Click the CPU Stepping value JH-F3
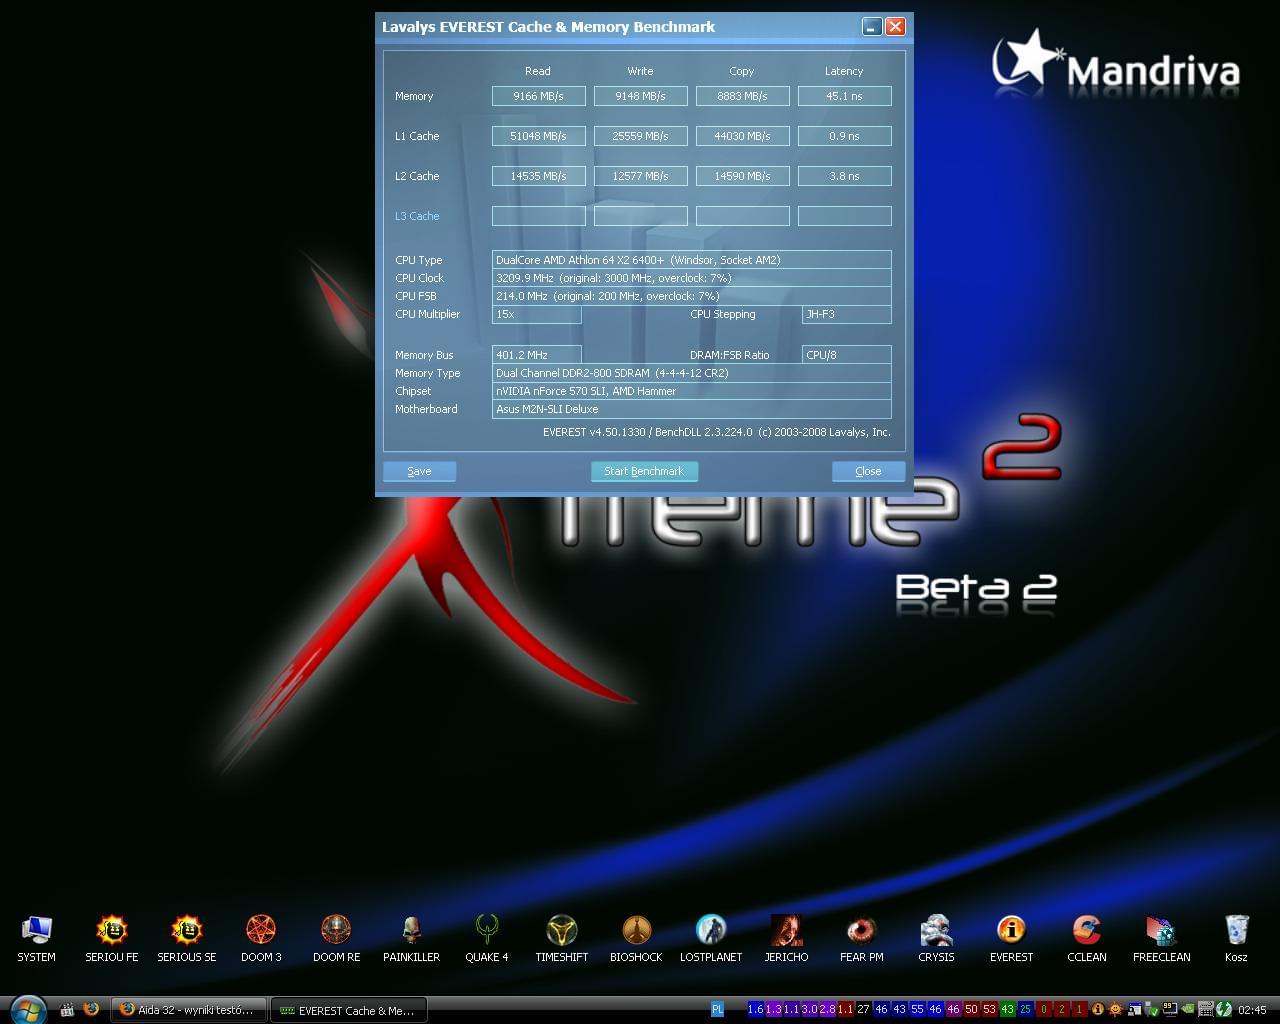1280x1024 pixels. [846, 314]
